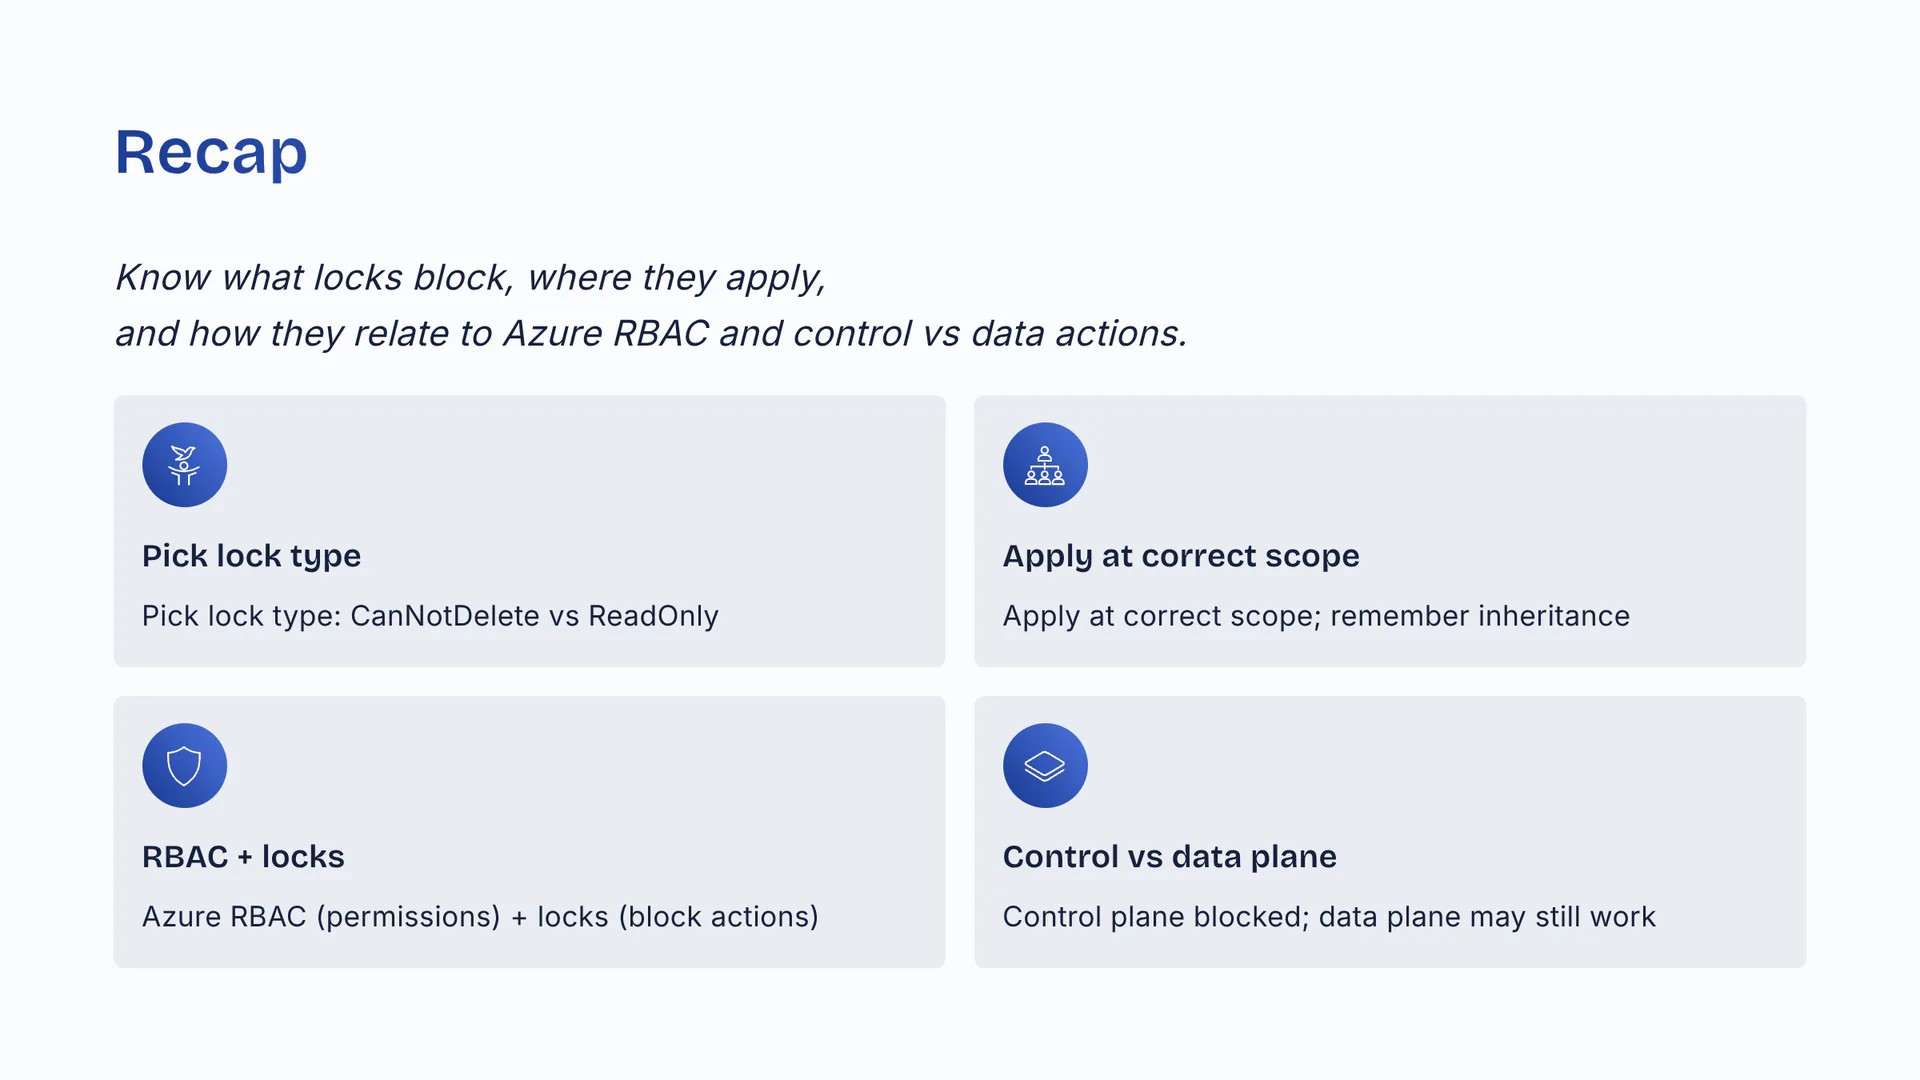The width and height of the screenshot is (1920, 1080).
Task: Select the Recap slide title
Action: (x=211, y=152)
